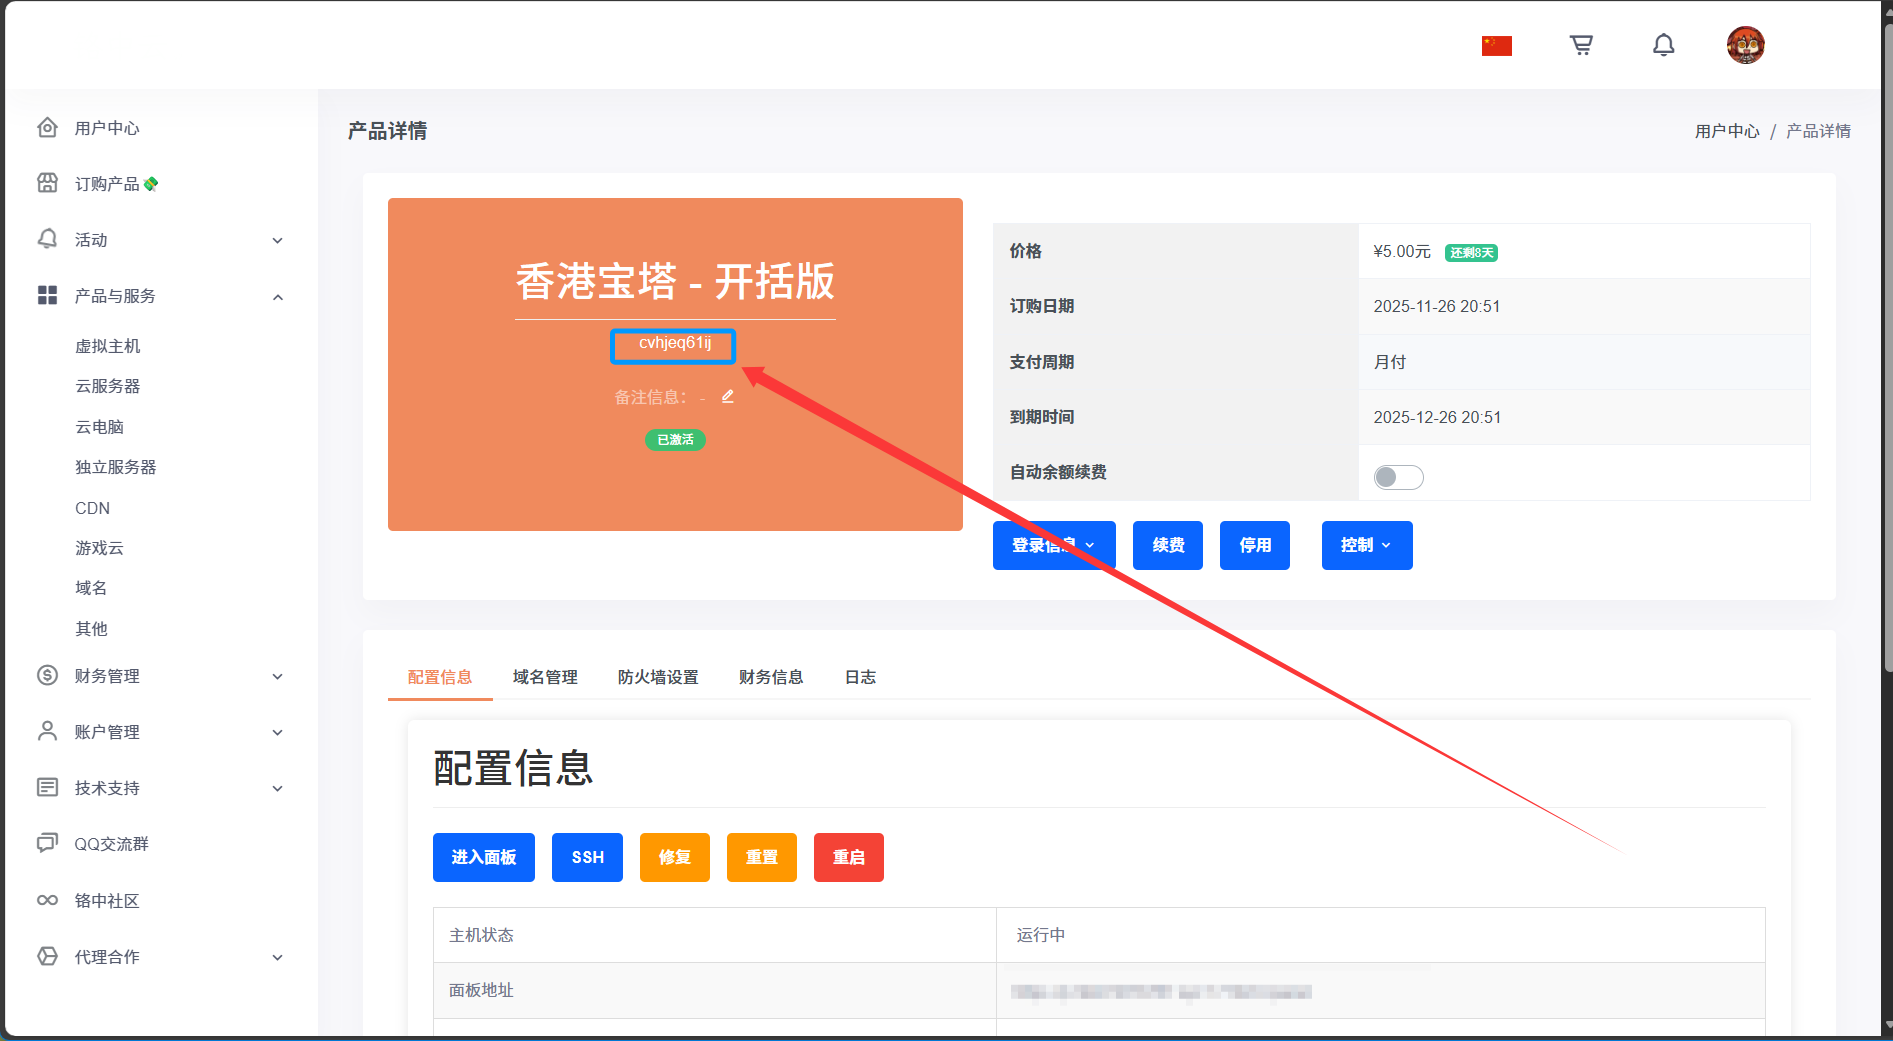Click the 用户中心 home icon in sidebar
1893x1041 pixels.
point(47,128)
